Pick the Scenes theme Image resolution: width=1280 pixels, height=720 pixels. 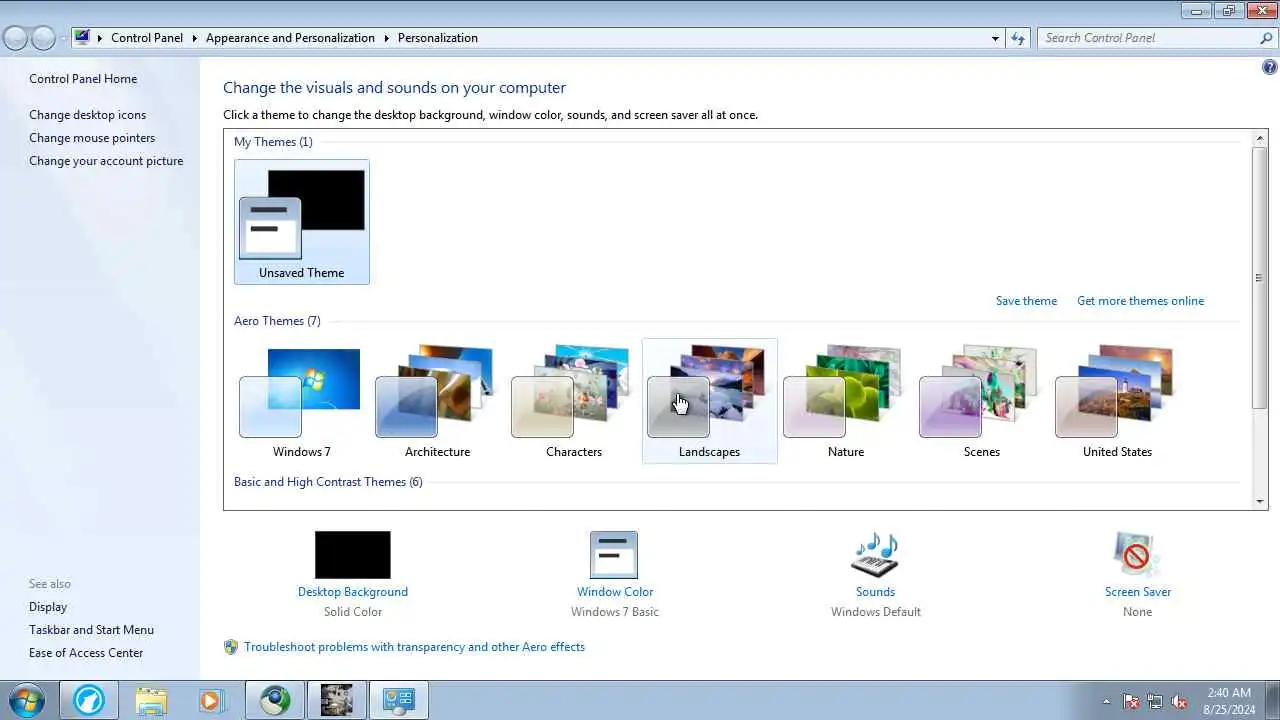981,400
